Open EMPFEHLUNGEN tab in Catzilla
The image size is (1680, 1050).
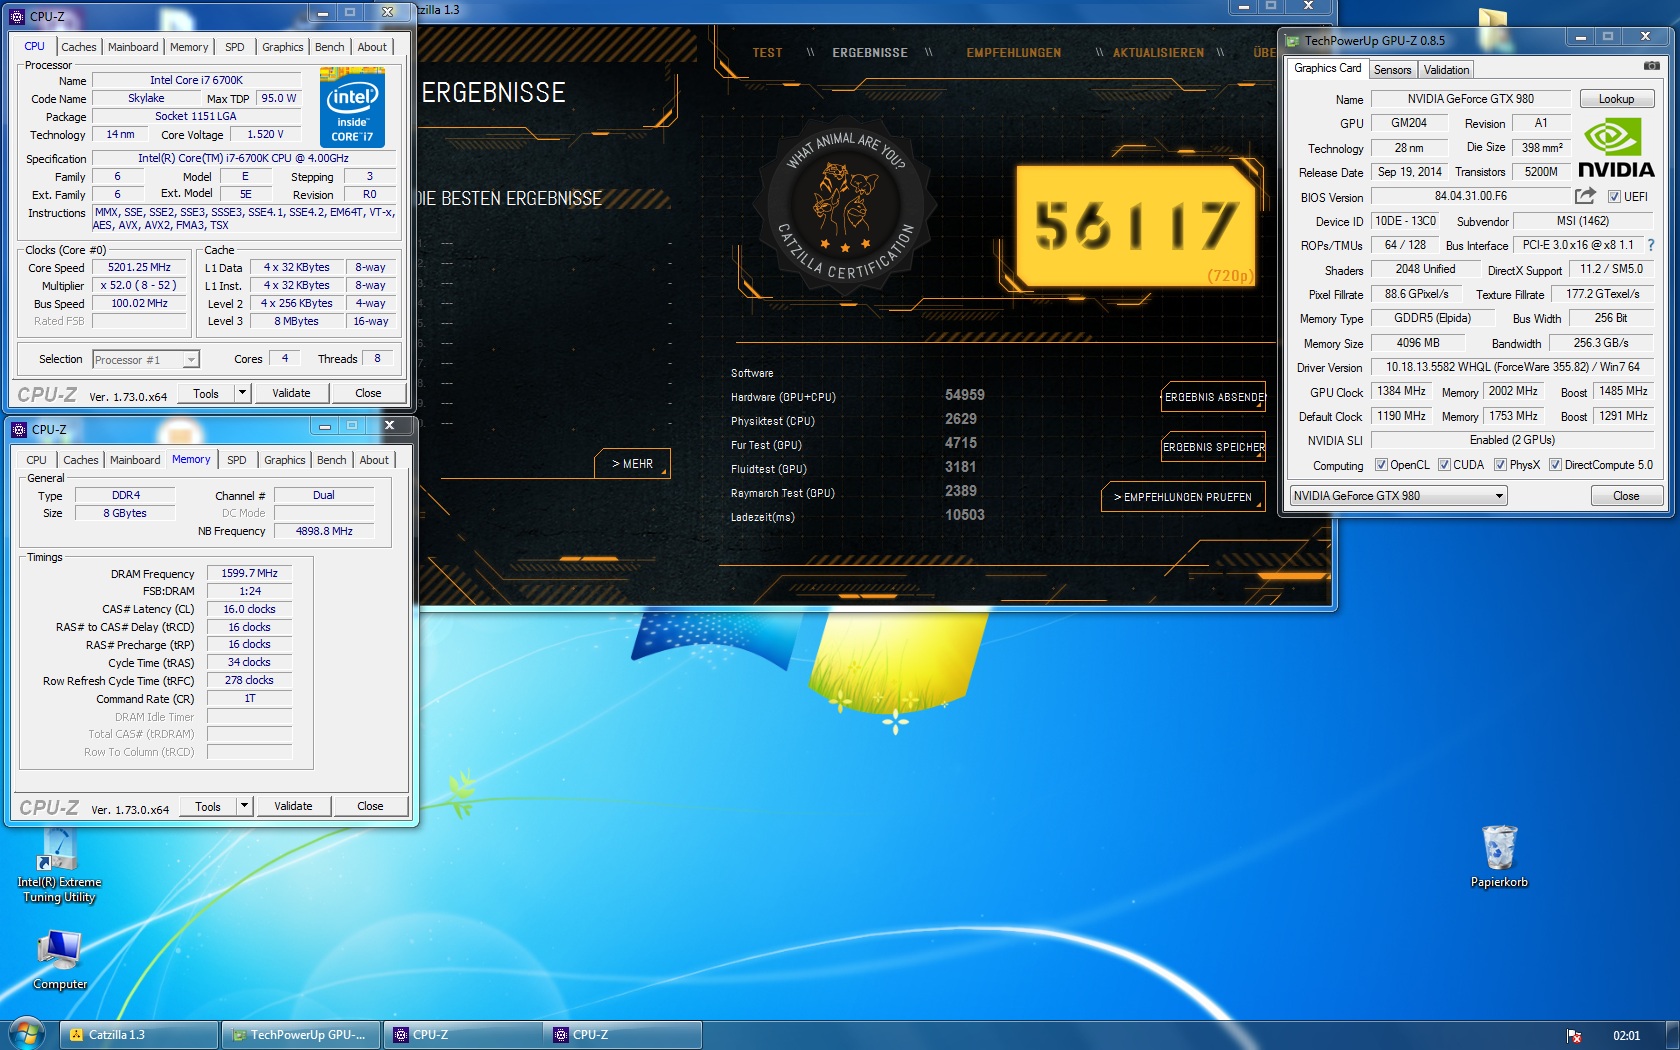coord(1014,53)
